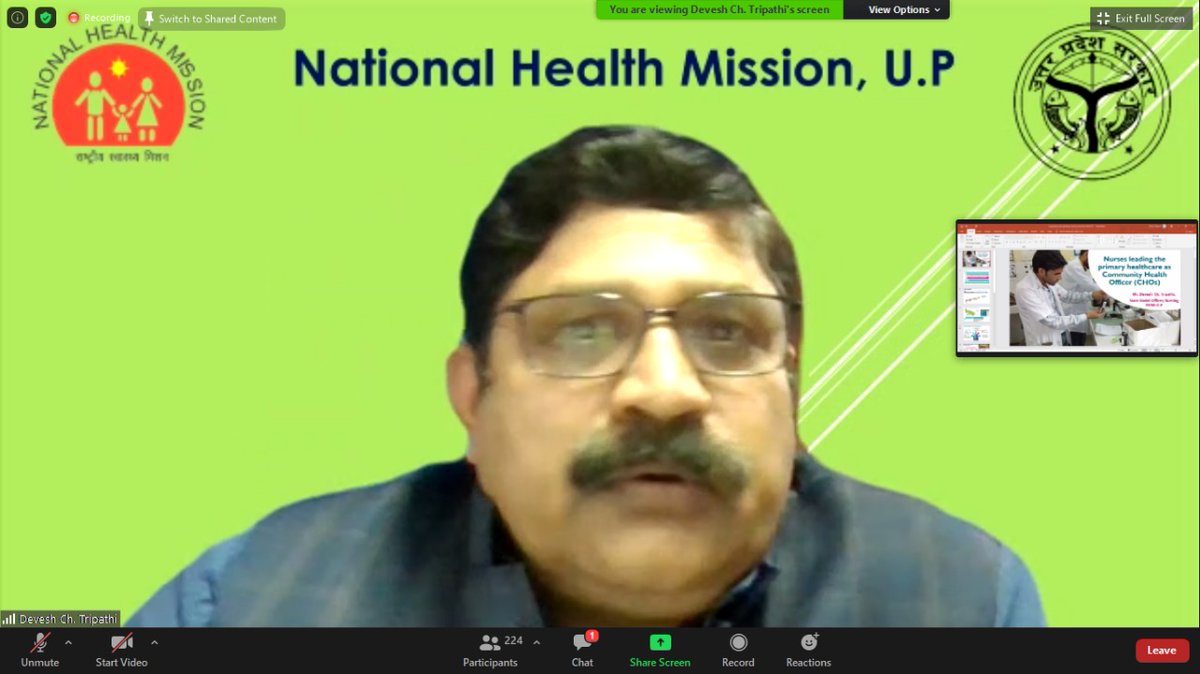This screenshot has height=674, width=1200.
Task: Click the red Leave button
Action: coord(1162,650)
